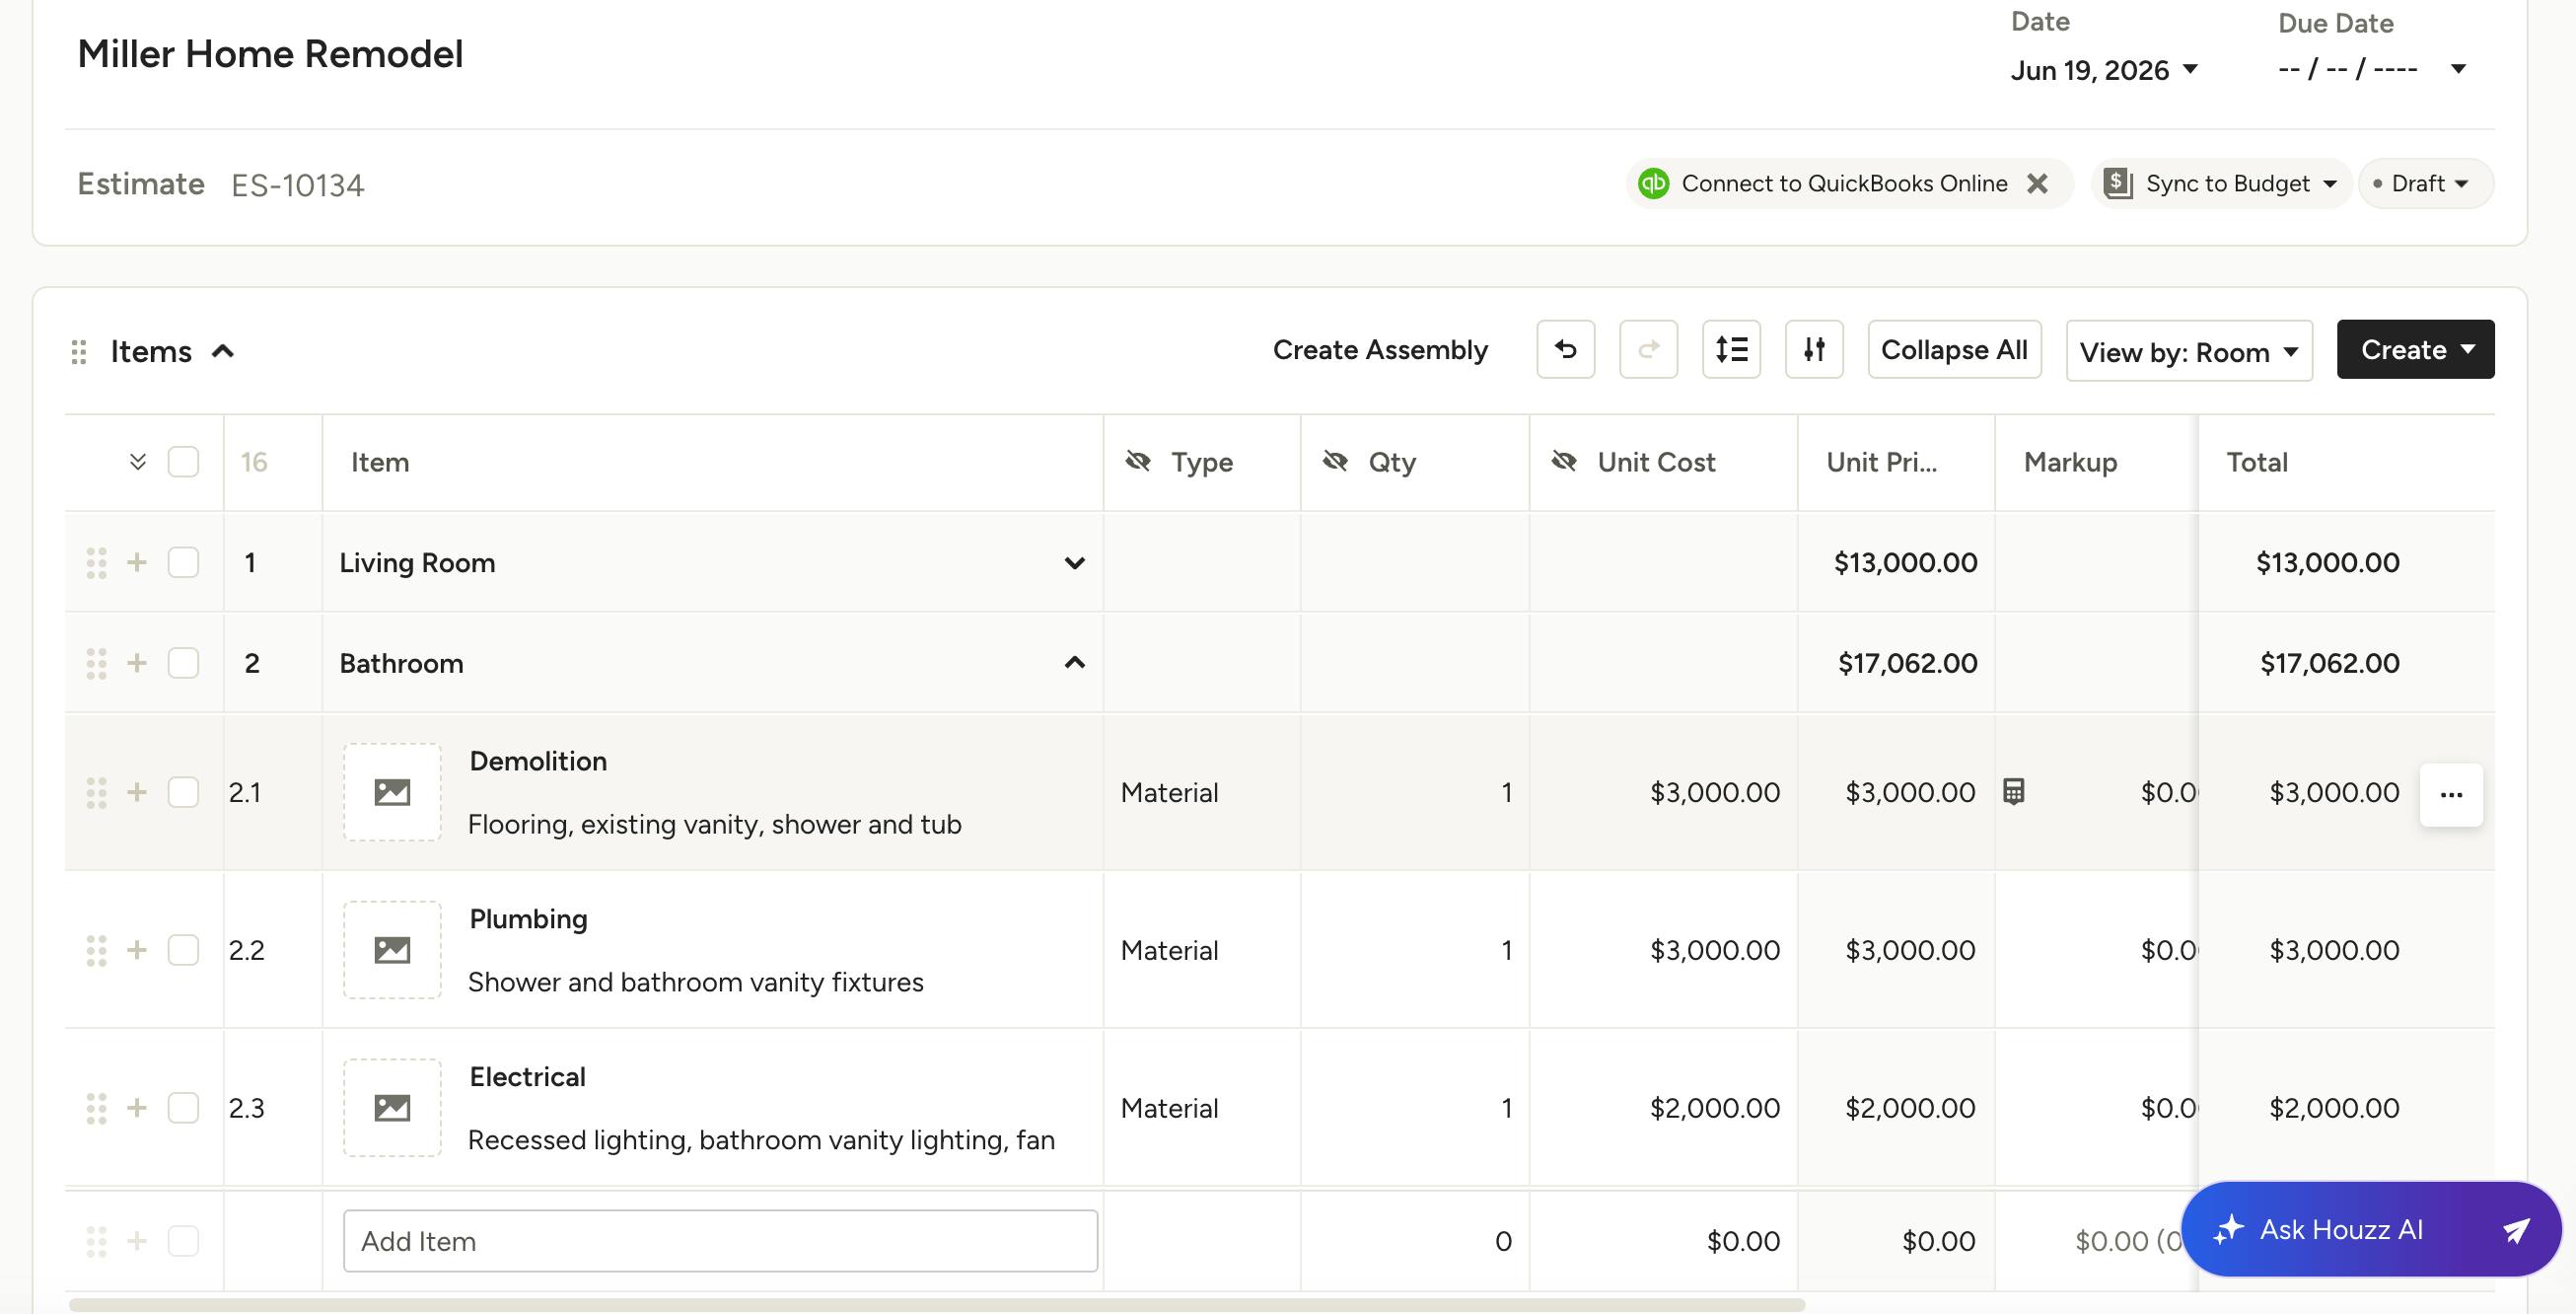Click the Qty value in Add Item row
Viewport: 2576px width, 1314px height.
pyautogui.click(x=1503, y=1241)
